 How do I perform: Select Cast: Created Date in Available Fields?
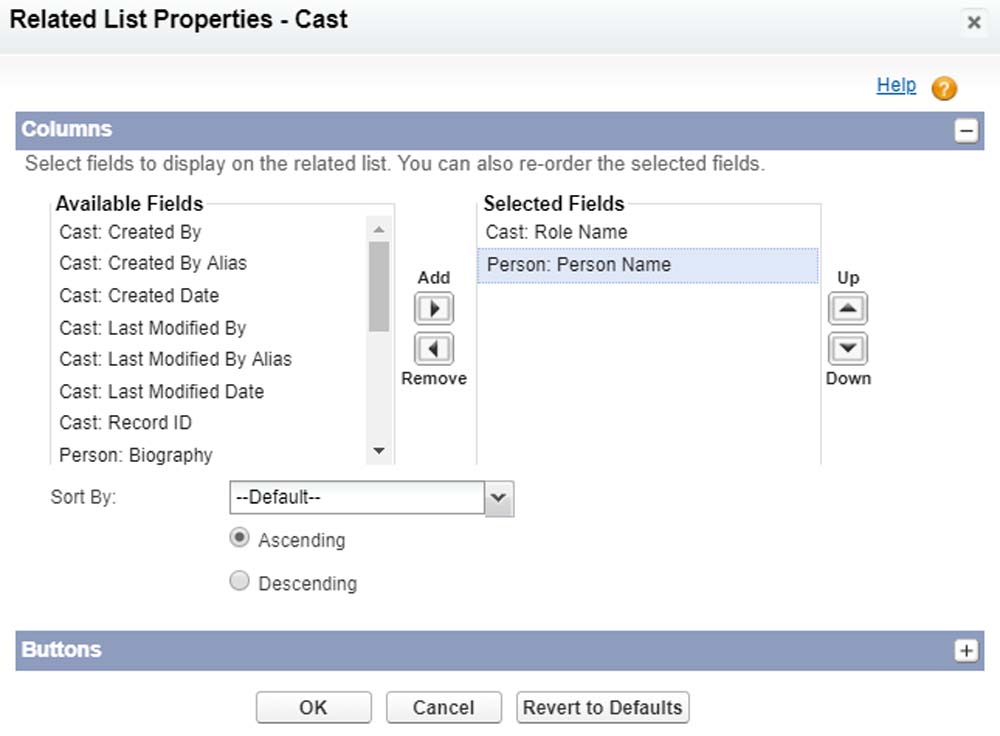[x=139, y=296]
